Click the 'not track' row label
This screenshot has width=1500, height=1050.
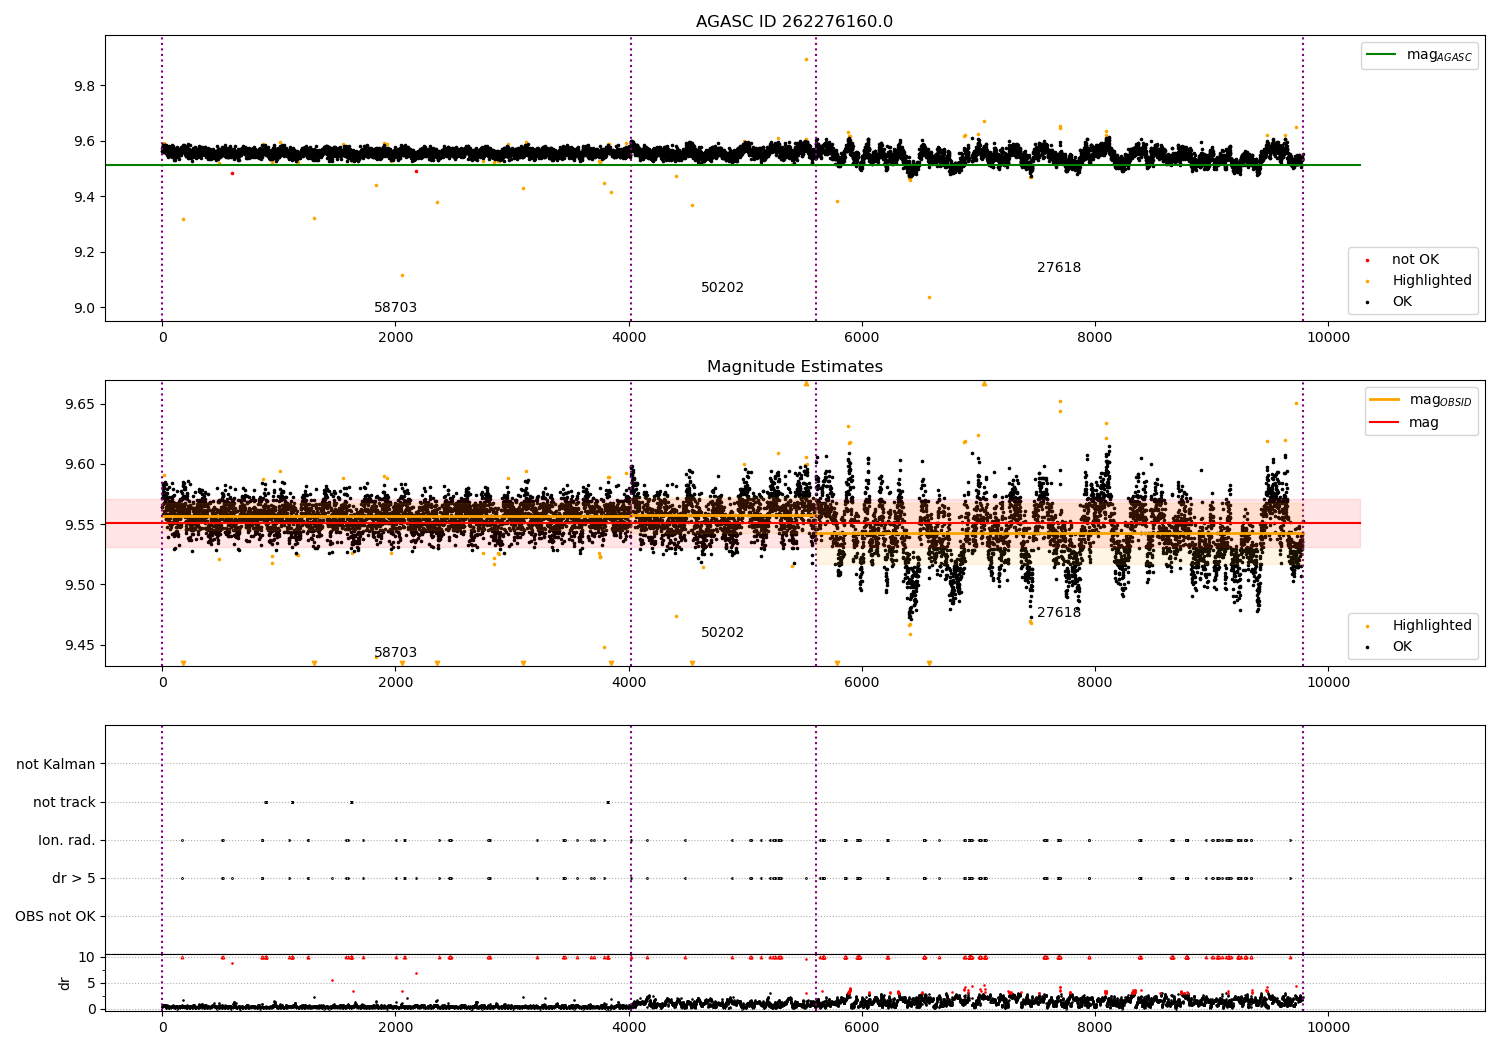tap(64, 802)
